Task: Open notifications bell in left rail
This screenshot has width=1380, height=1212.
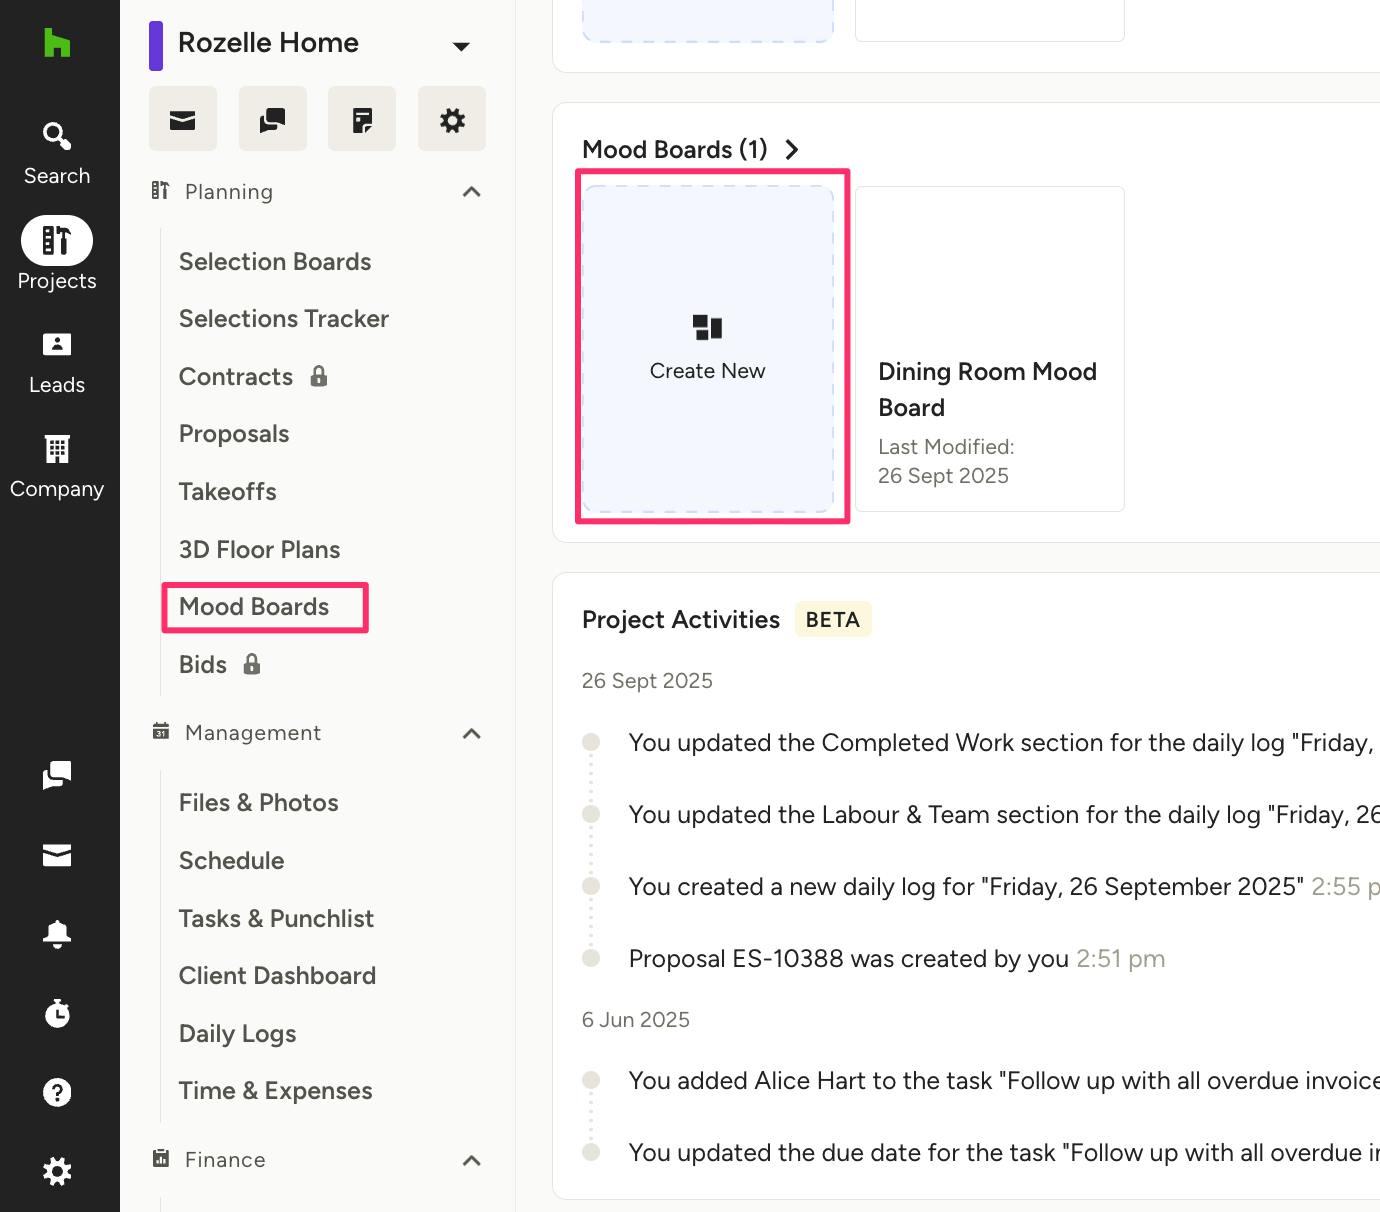Action: (57, 934)
